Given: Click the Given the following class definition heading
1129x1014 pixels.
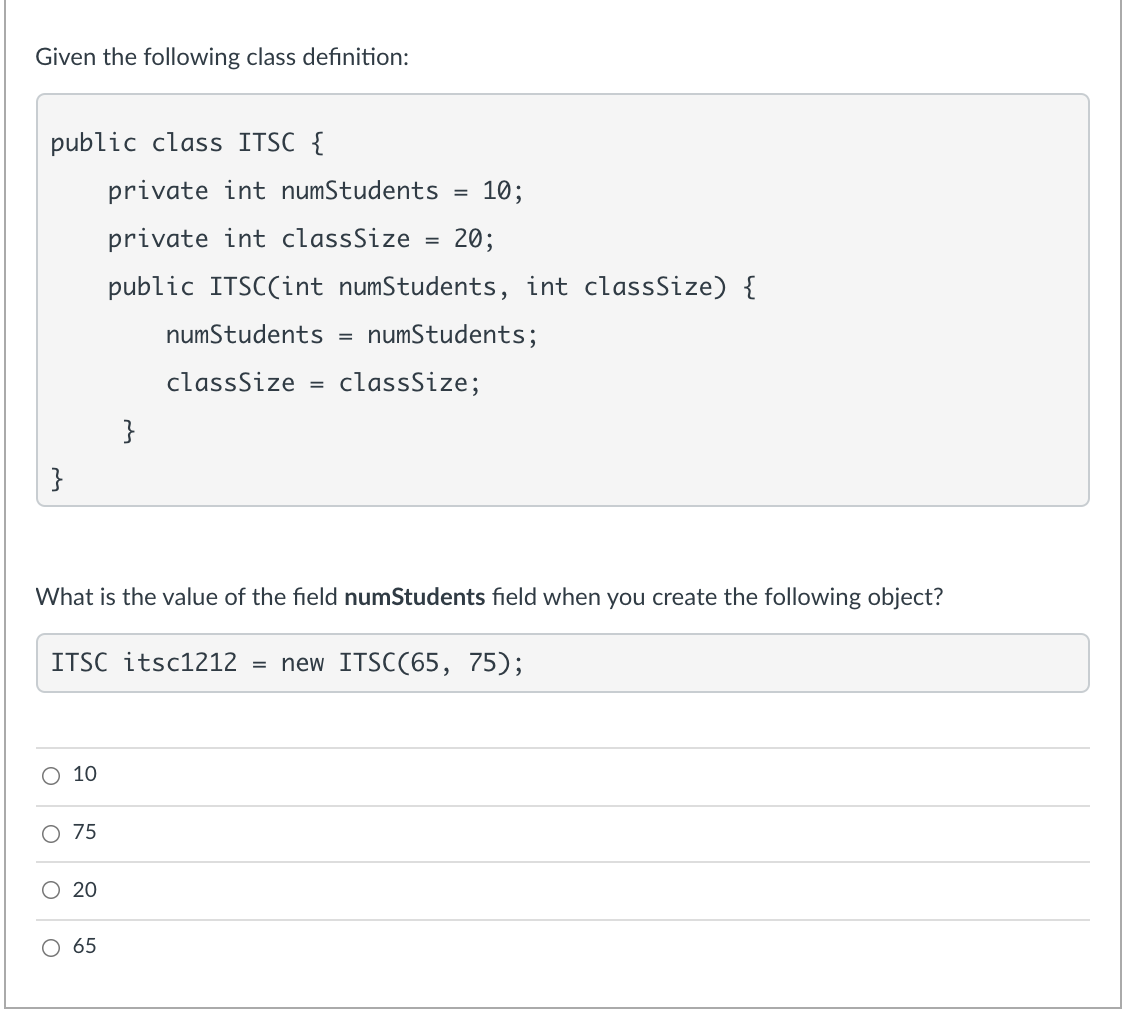Looking at the screenshot, I should [x=225, y=57].
